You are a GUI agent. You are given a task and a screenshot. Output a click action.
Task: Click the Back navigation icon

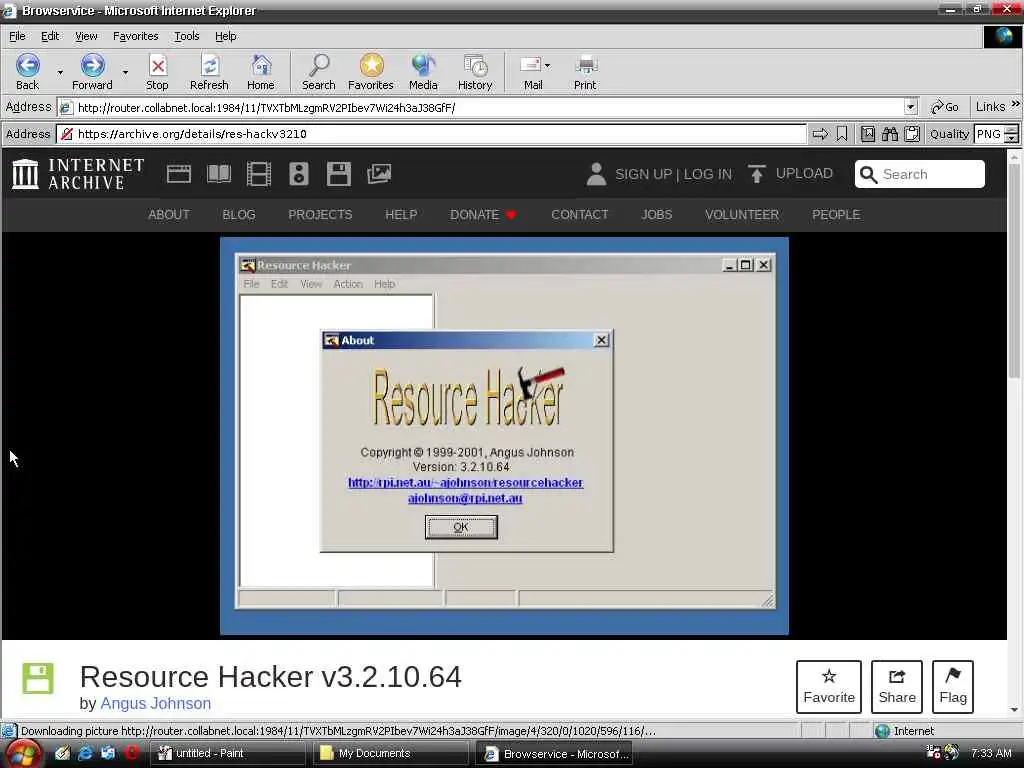point(27,65)
